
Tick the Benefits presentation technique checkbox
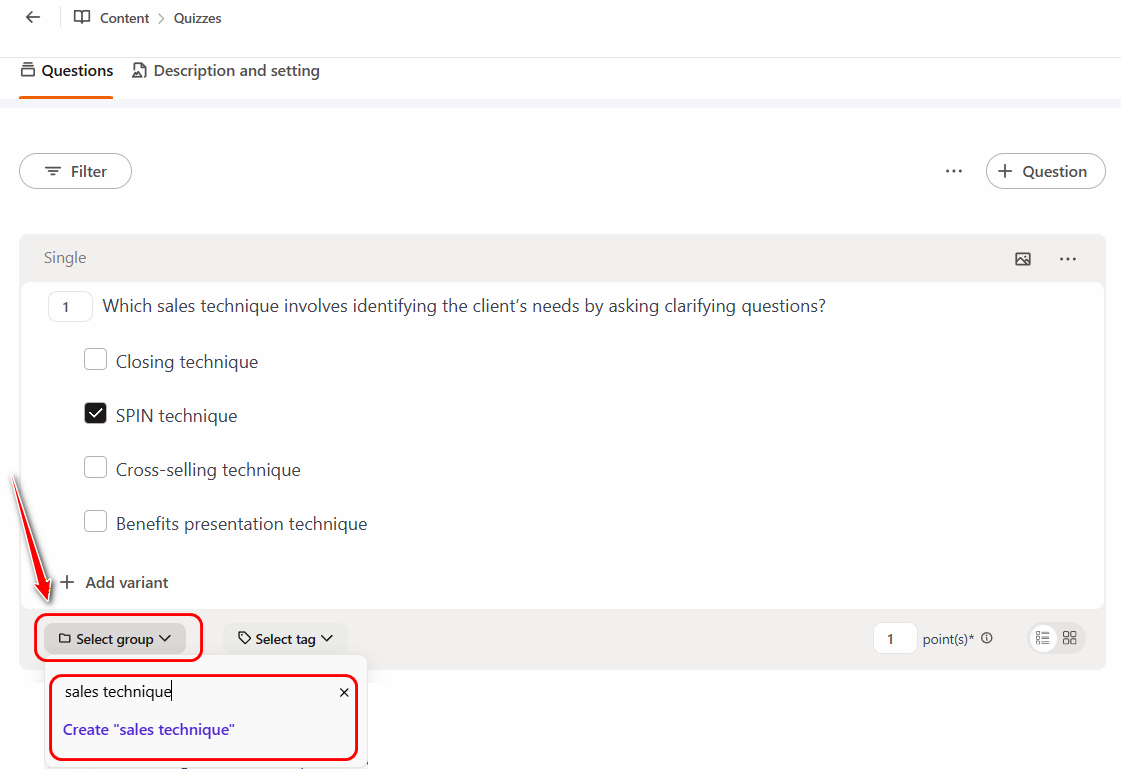pos(95,522)
